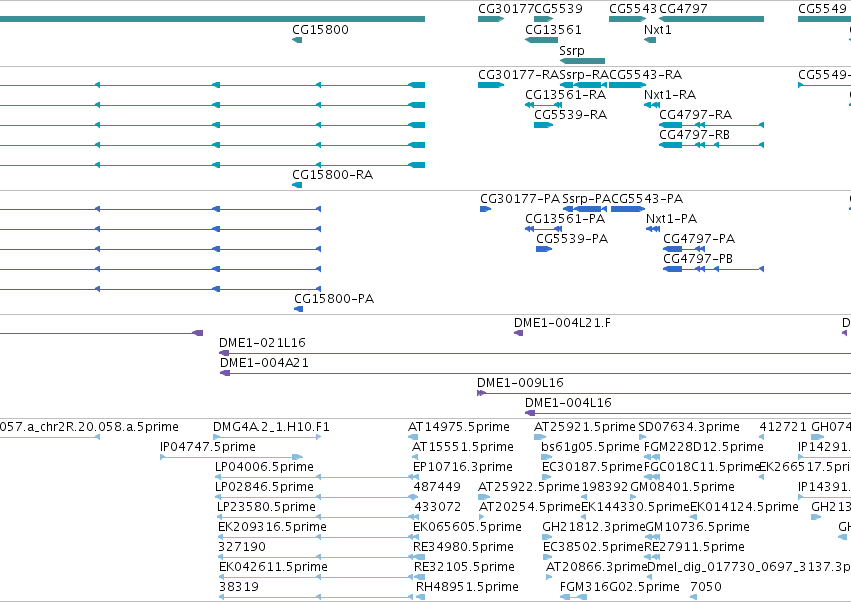Screen dimensions: 851x602
Task: Click the CG15800-RA transcript label
Action: tap(332, 175)
